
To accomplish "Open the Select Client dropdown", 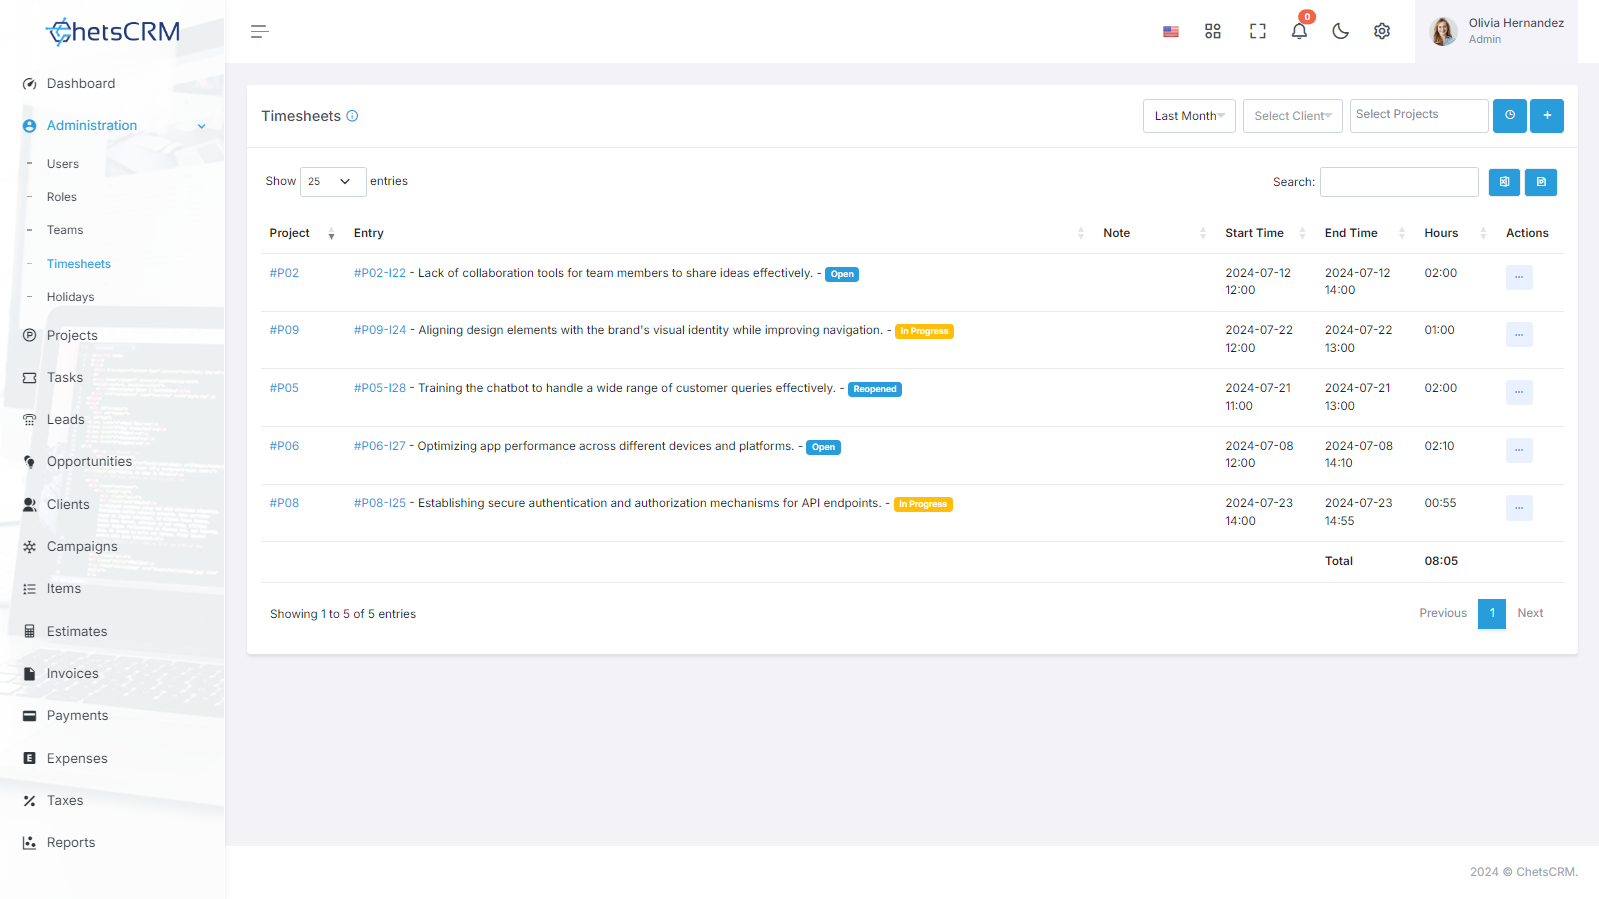I will [1293, 116].
